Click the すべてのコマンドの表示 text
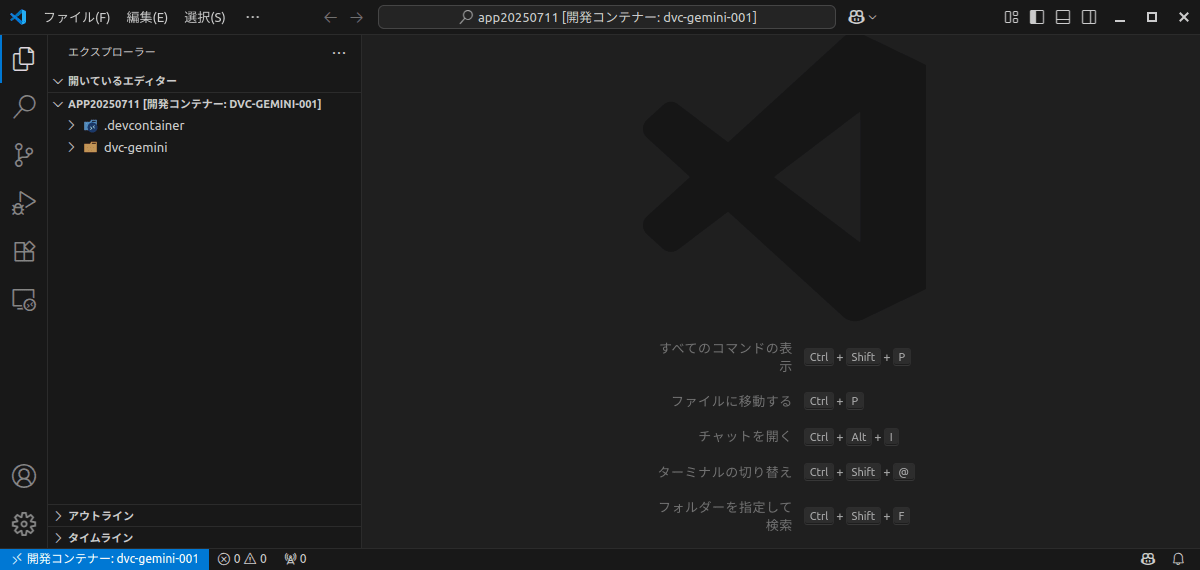The width and height of the screenshot is (1200, 570). 726,357
